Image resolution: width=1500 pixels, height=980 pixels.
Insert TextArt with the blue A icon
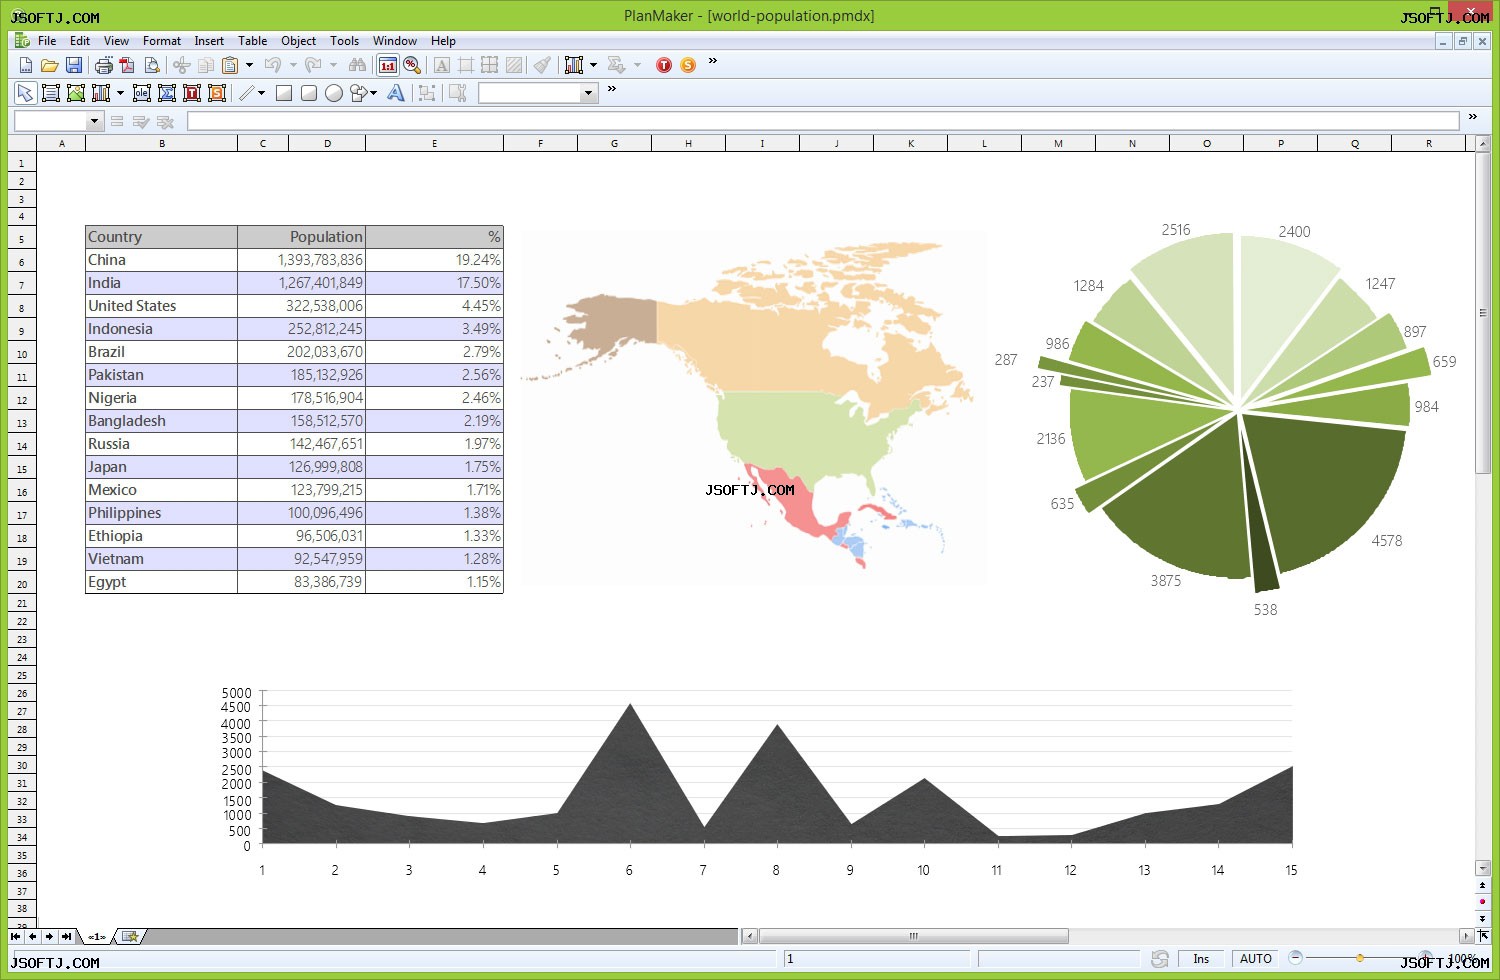pyautogui.click(x=396, y=93)
